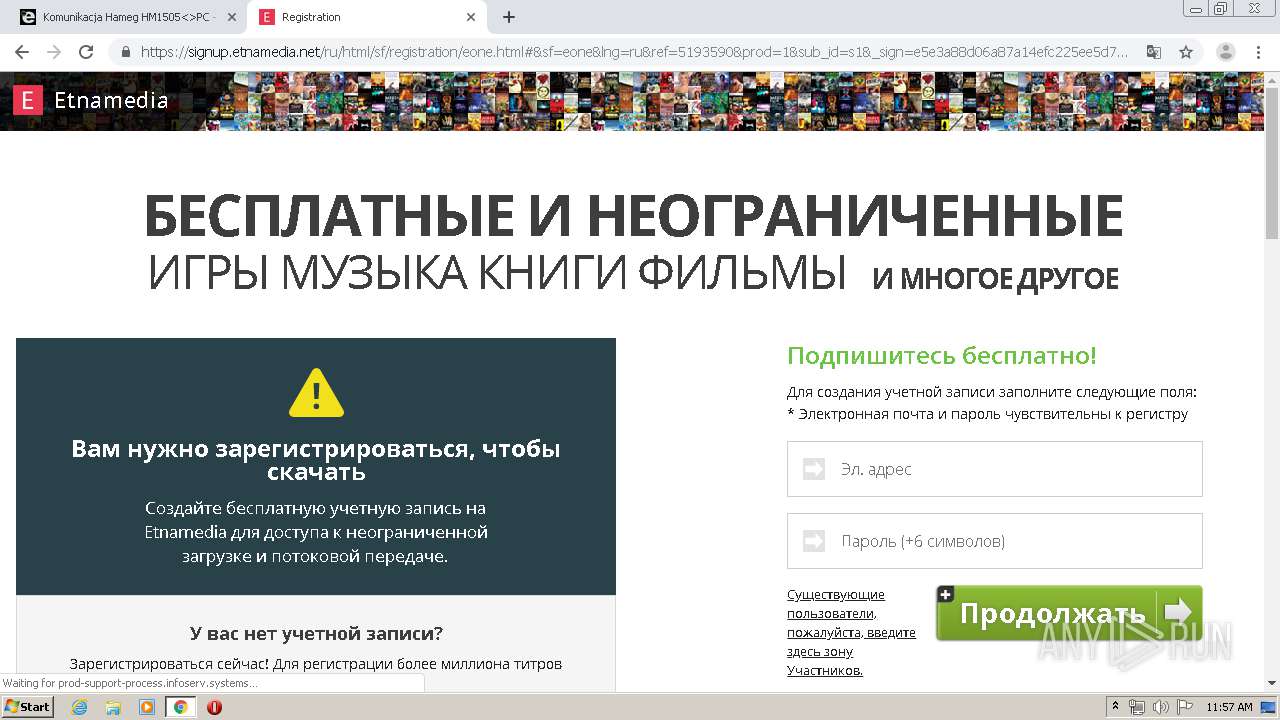
Task: Click the scrollbar up arrow
Action: coord(1272,79)
